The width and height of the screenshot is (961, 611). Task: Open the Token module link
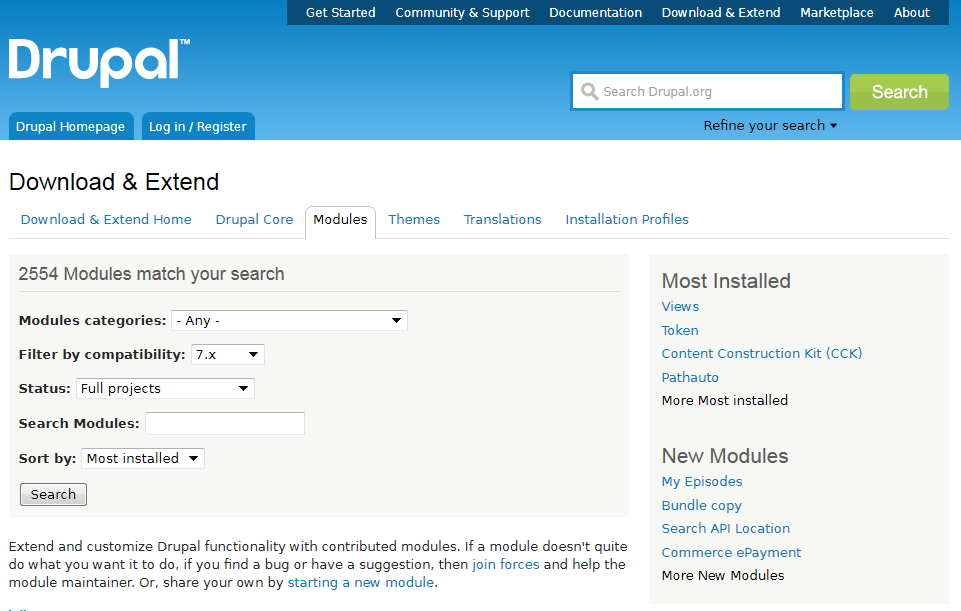coord(680,330)
